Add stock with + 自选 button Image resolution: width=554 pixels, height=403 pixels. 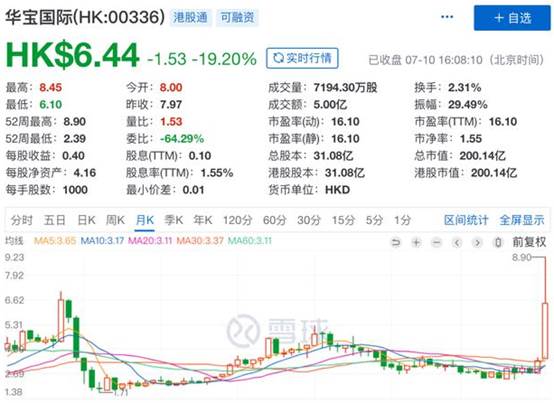click(512, 18)
